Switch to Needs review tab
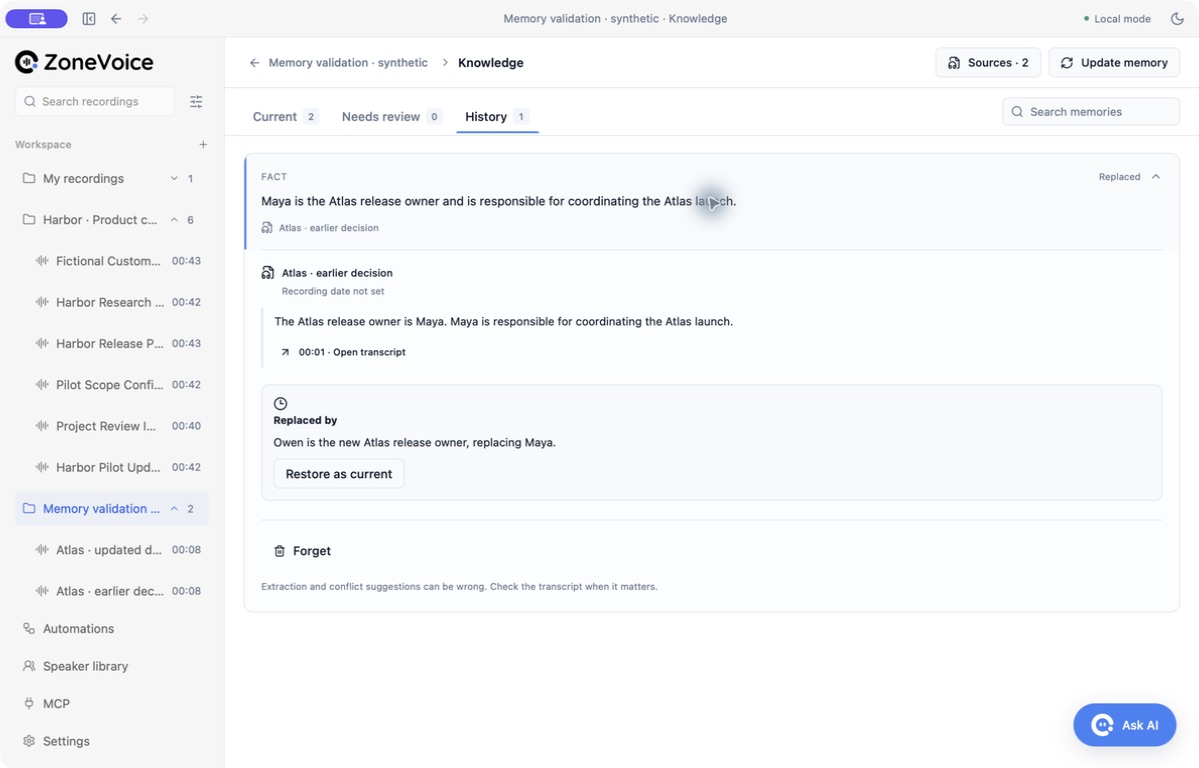Image resolution: width=1199 pixels, height=768 pixels. coord(391,116)
